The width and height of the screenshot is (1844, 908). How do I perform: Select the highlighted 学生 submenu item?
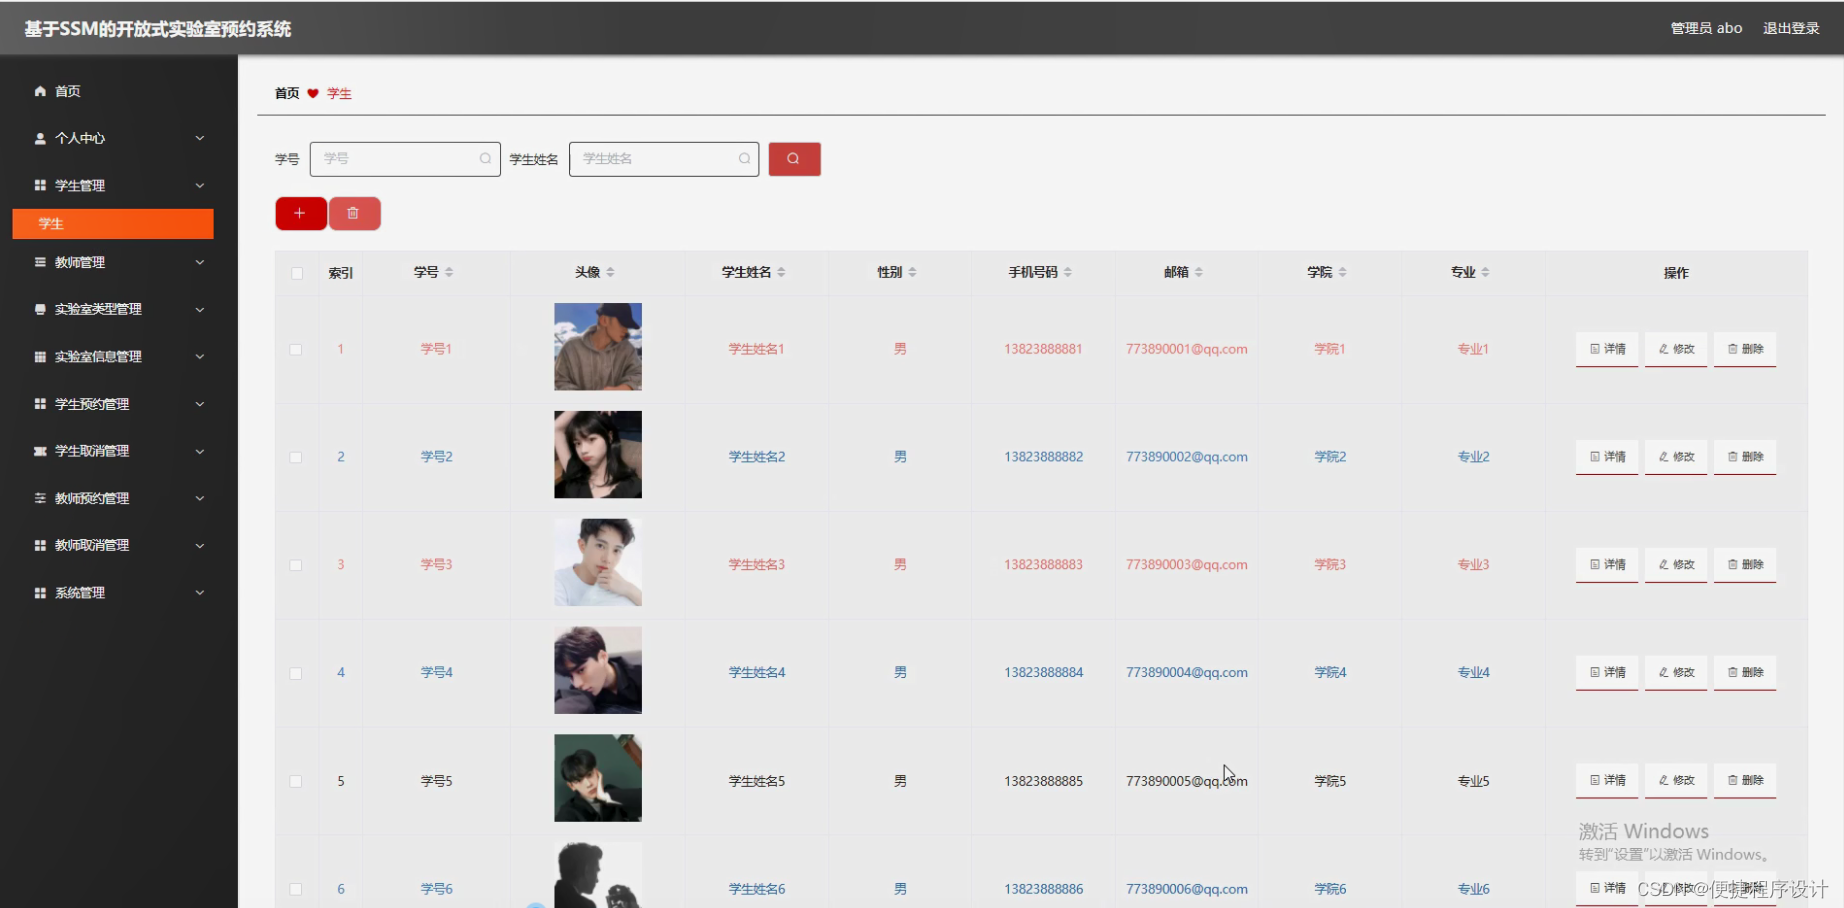point(113,224)
